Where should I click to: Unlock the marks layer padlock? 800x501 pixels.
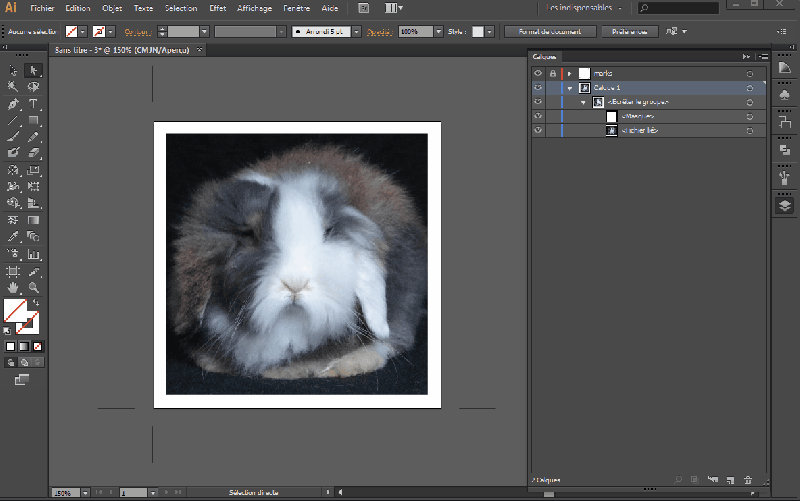(x=552, y=74)
